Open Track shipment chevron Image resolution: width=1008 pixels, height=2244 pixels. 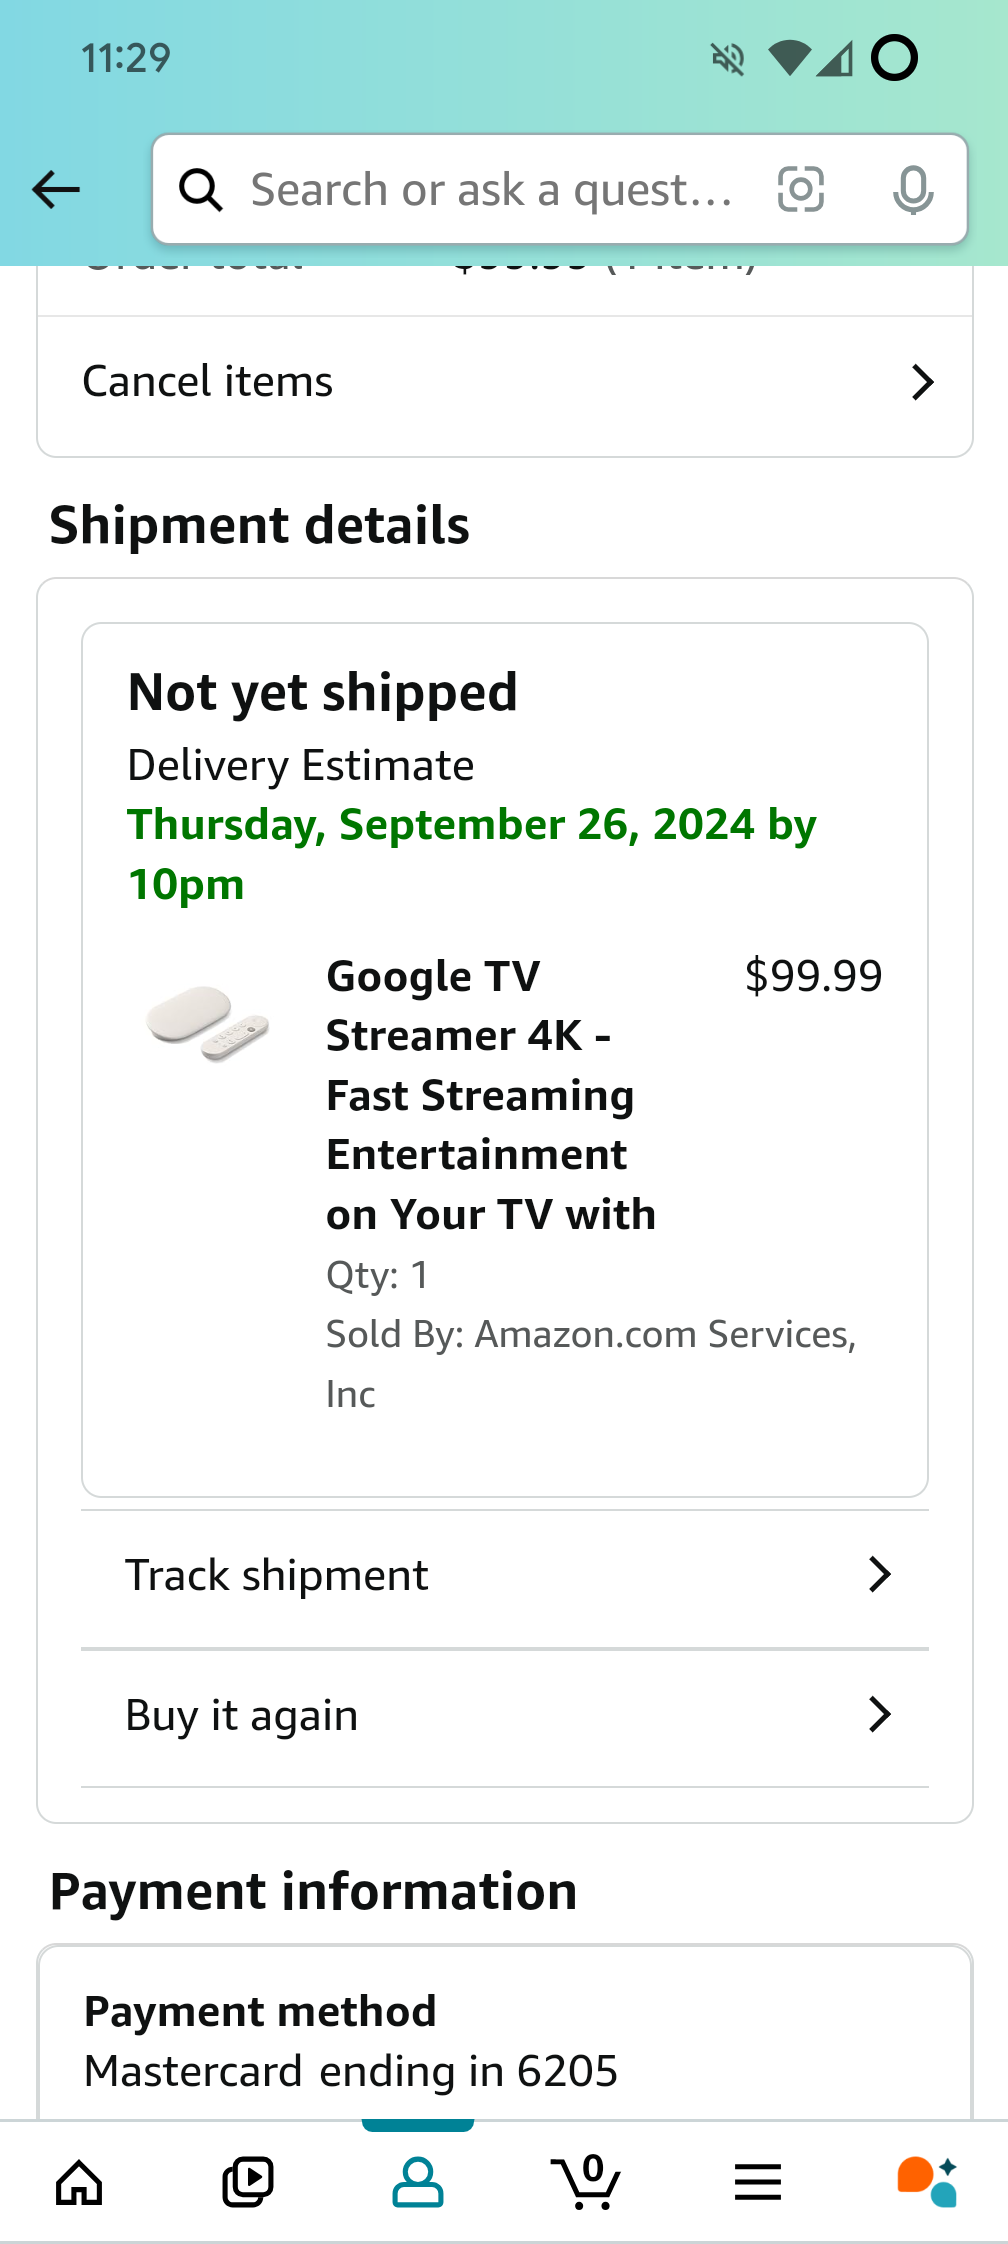[879, 1575]
